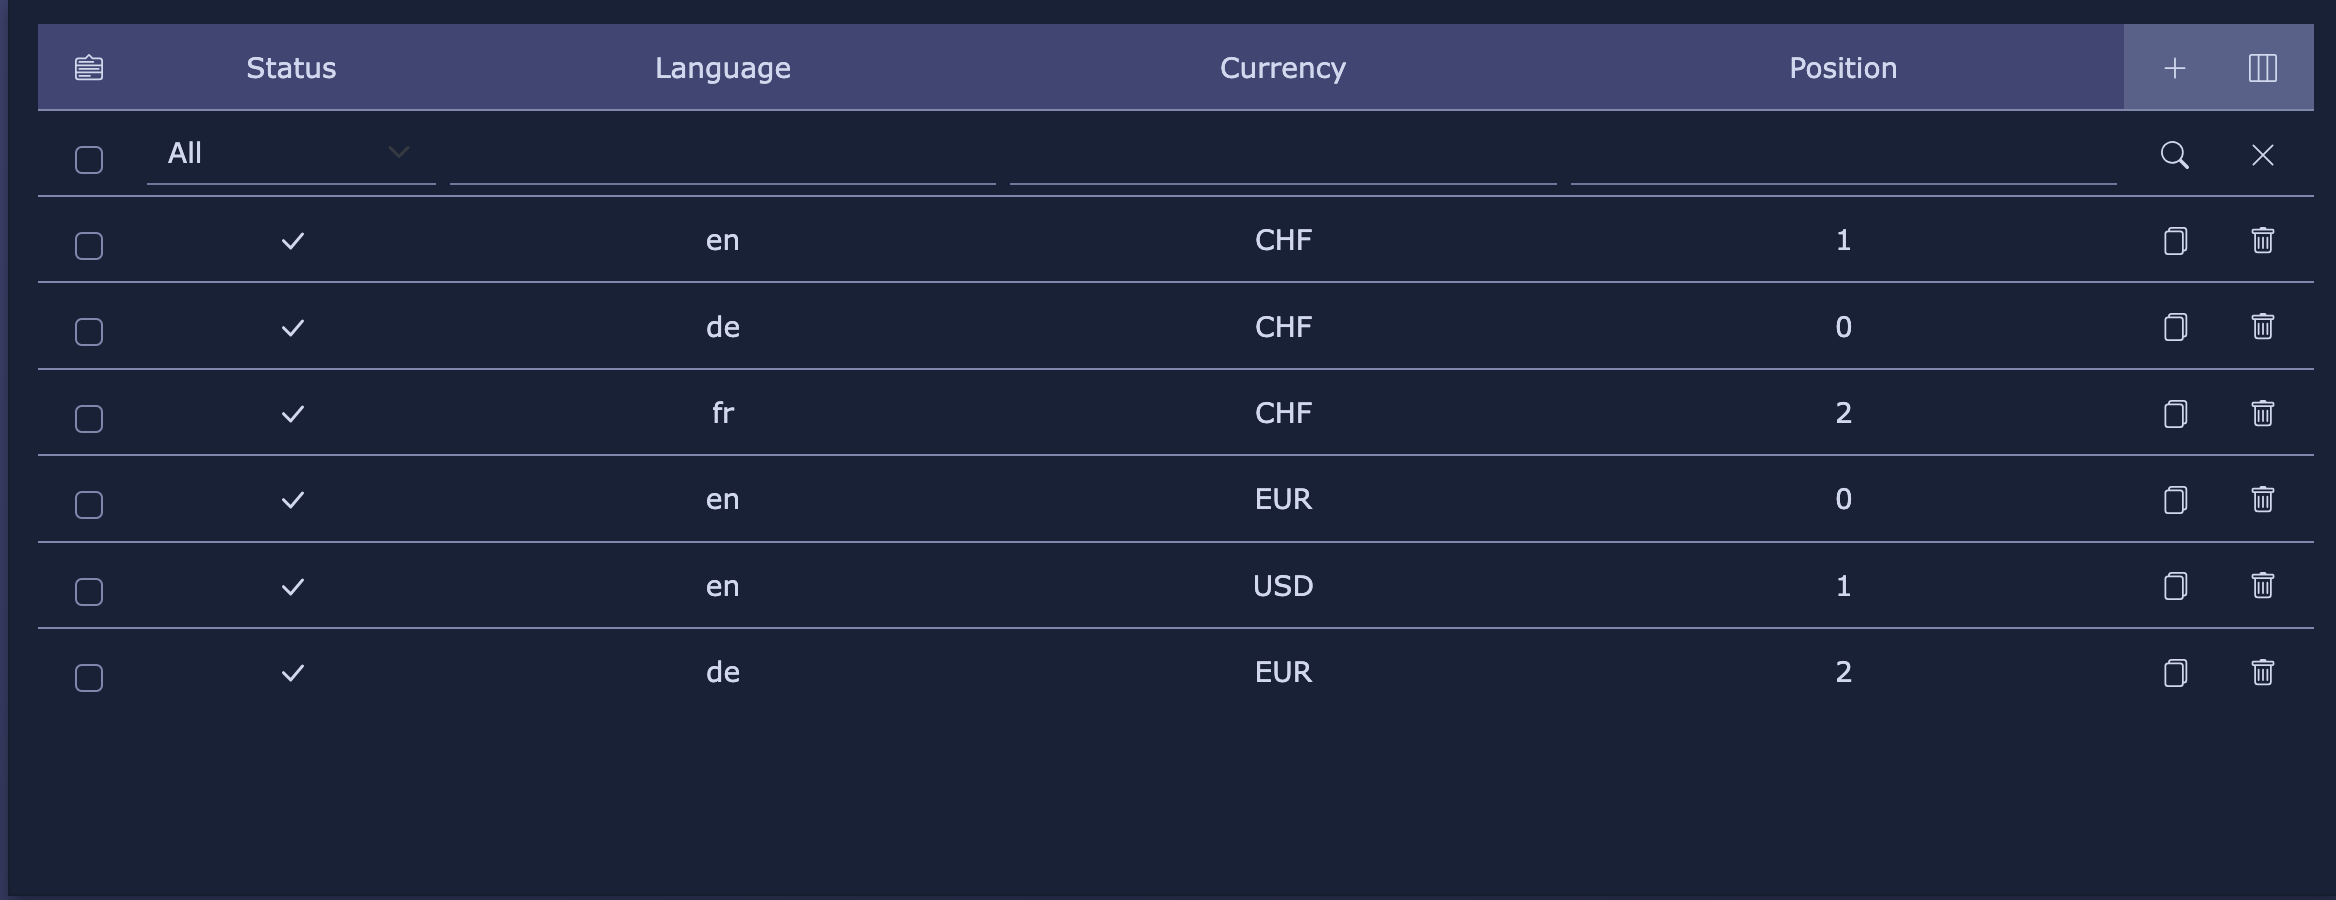This screenshot has height=900, width=2336.
Task: Focus the Currency filter input field
Action: point(1283,156)
